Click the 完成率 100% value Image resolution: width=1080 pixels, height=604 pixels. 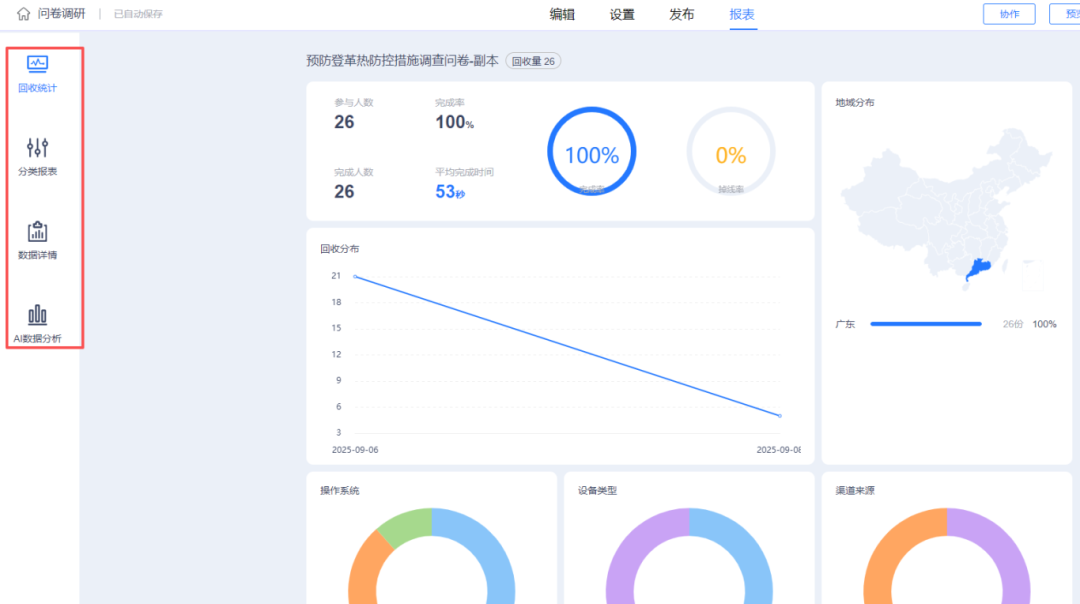pyautogui.click(x=455, y=123)
